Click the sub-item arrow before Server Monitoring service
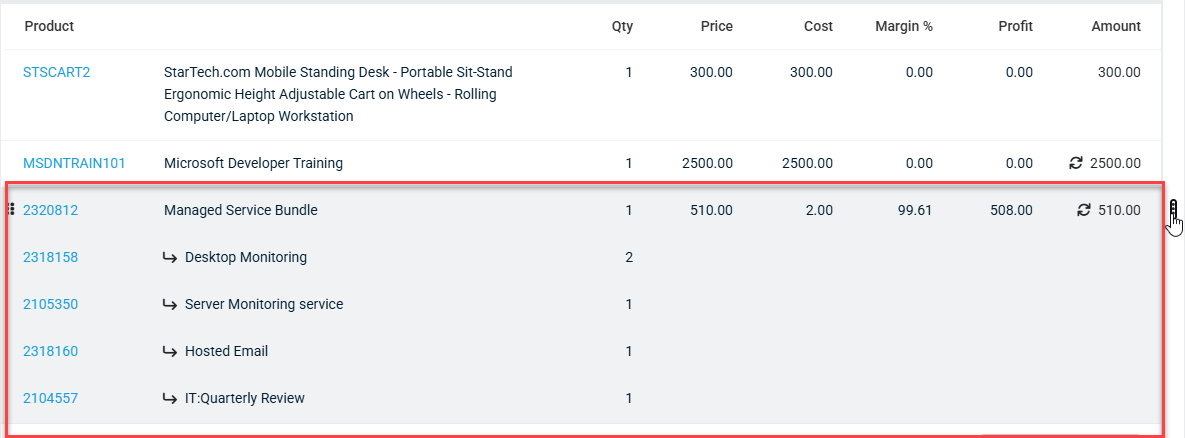 click(170, 304)
